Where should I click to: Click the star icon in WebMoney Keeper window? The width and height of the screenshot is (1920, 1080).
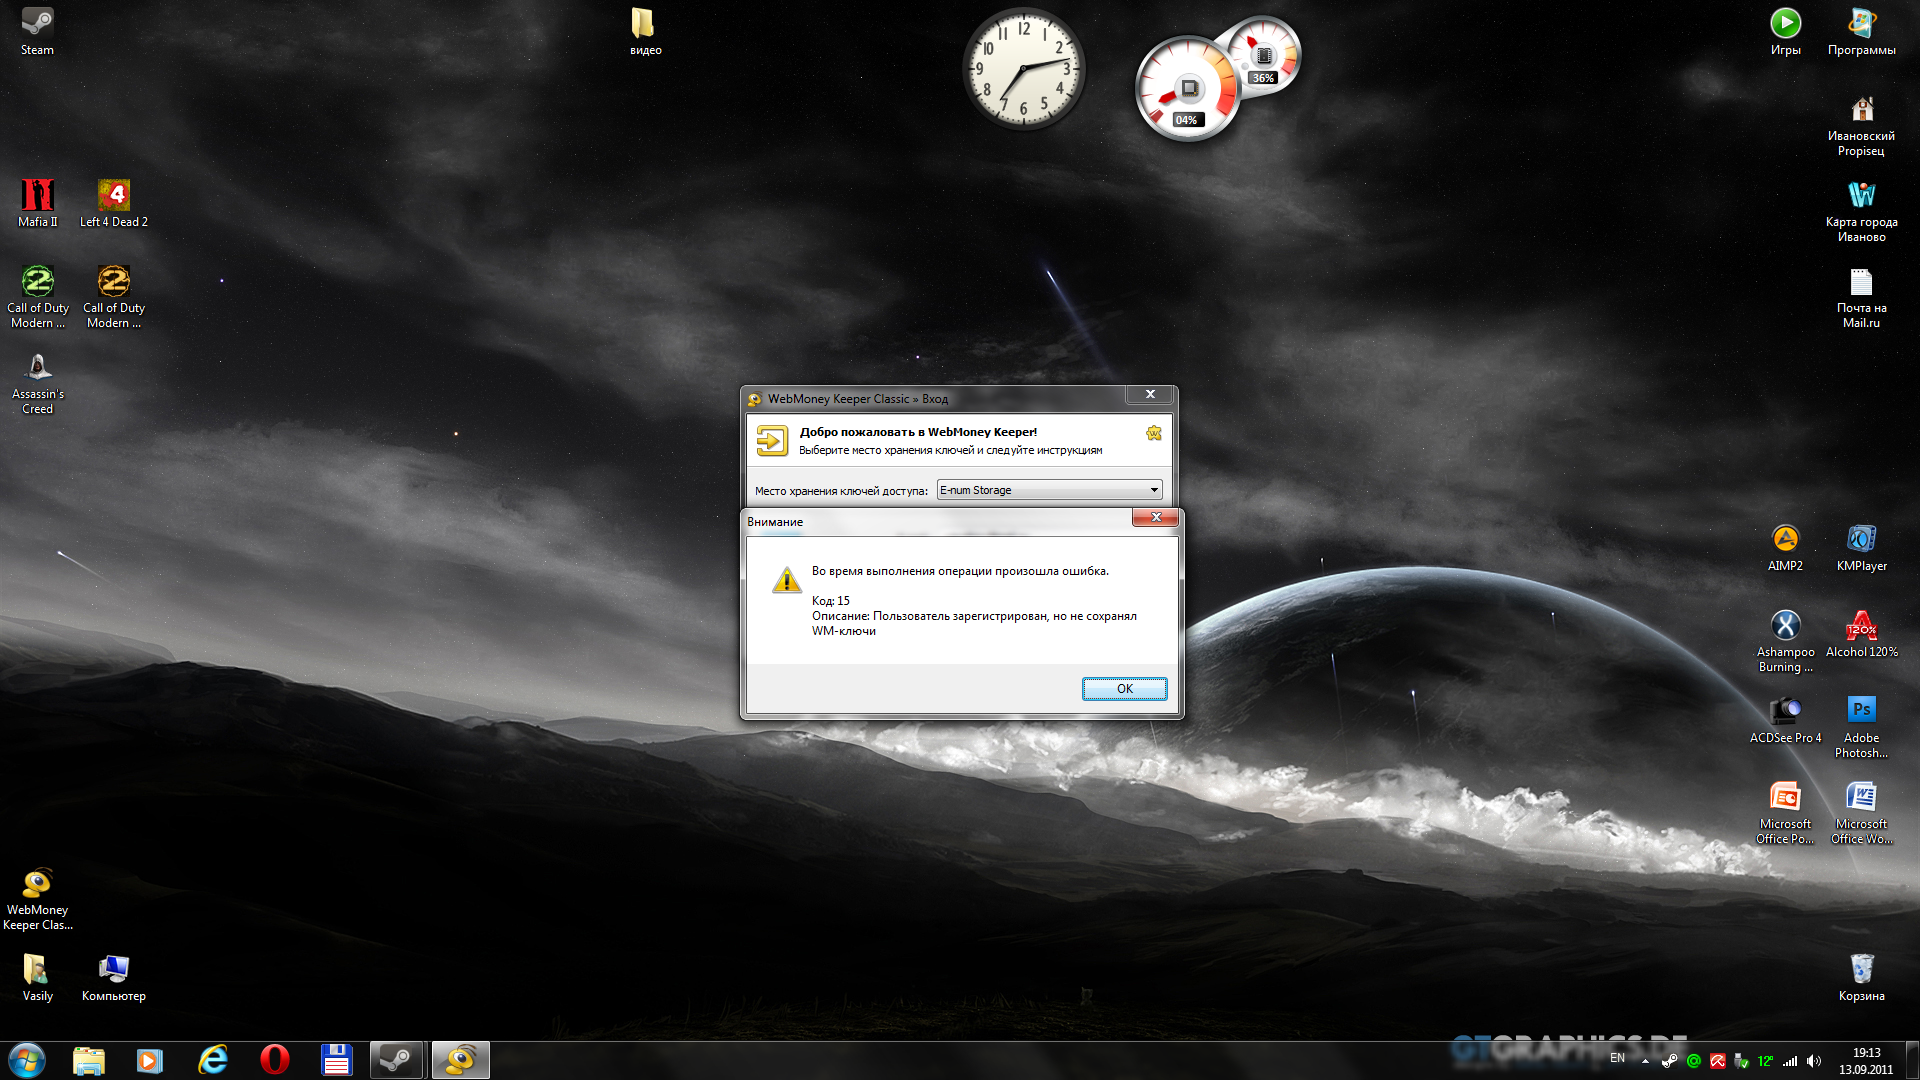coord(1154,433)
